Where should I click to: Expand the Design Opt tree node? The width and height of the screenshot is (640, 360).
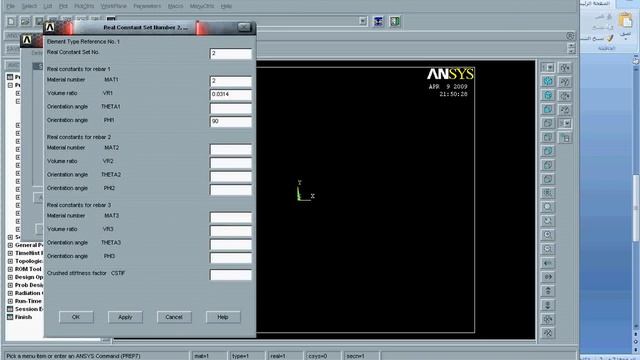[x=10, y=277]
